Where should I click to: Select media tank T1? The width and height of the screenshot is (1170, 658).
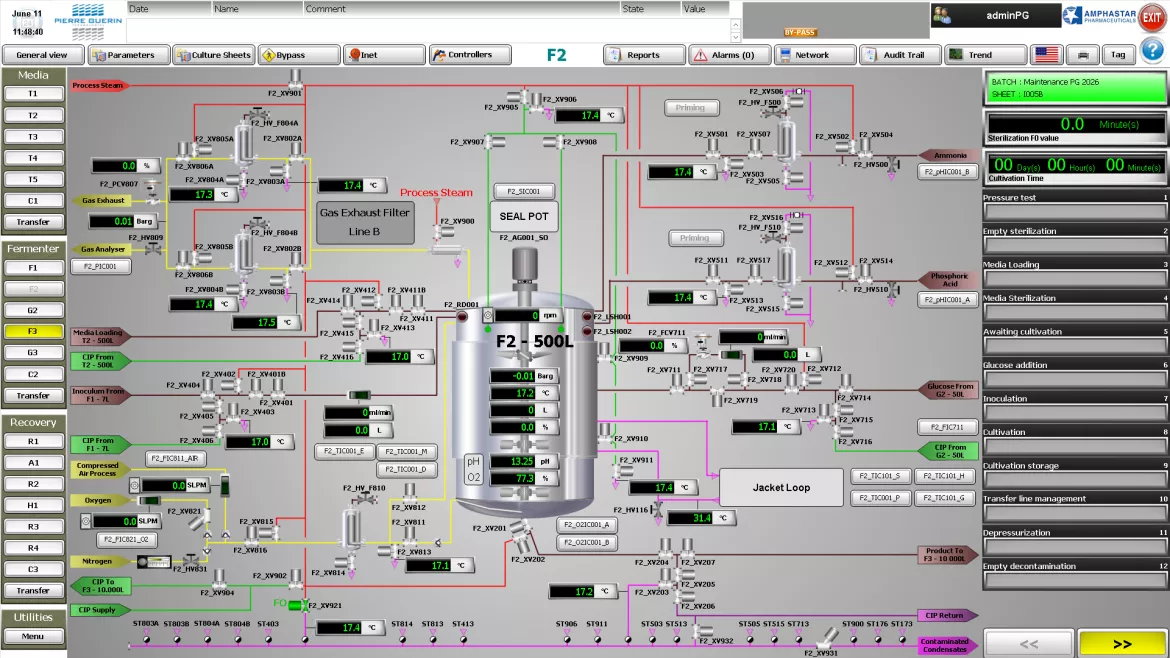(x=33, y=94)
